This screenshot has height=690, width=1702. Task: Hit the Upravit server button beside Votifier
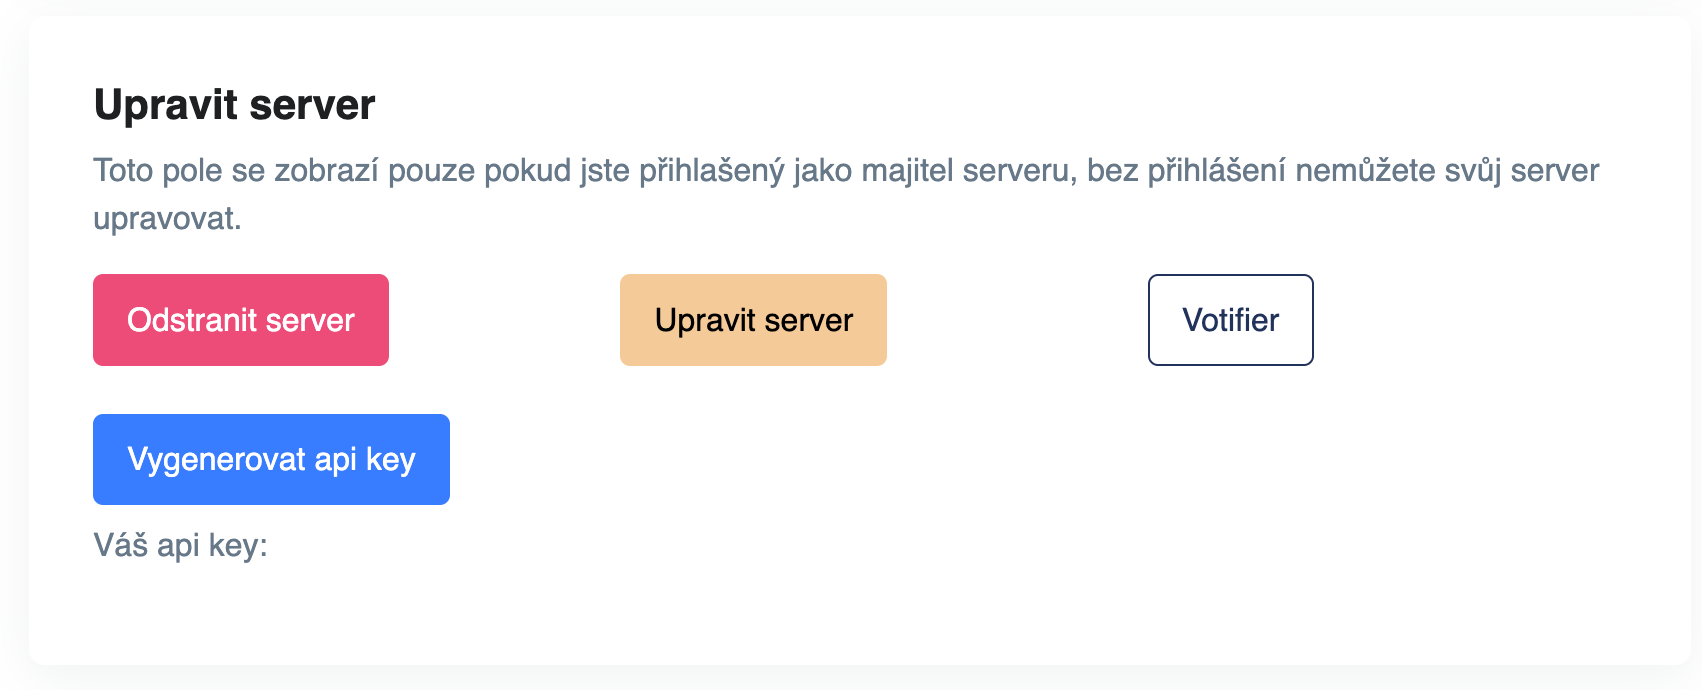click(753, 320)
